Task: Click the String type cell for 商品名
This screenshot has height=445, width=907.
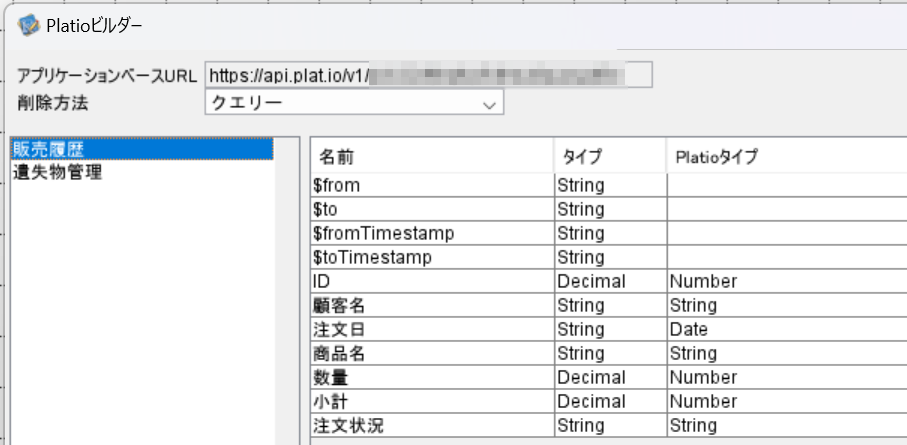Action: (610, 354)
